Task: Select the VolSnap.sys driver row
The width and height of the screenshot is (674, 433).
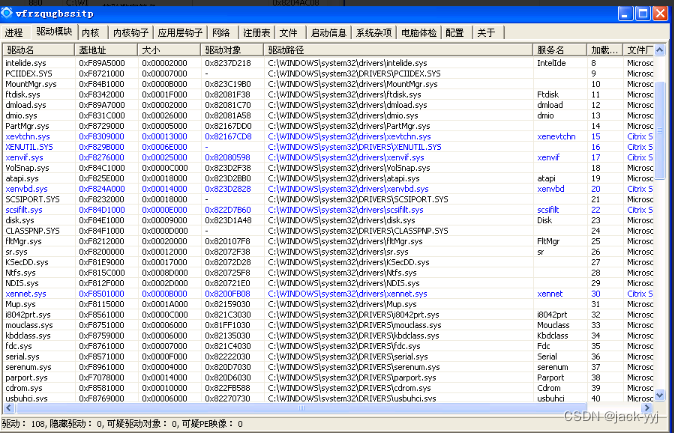Action: (329, 168)
